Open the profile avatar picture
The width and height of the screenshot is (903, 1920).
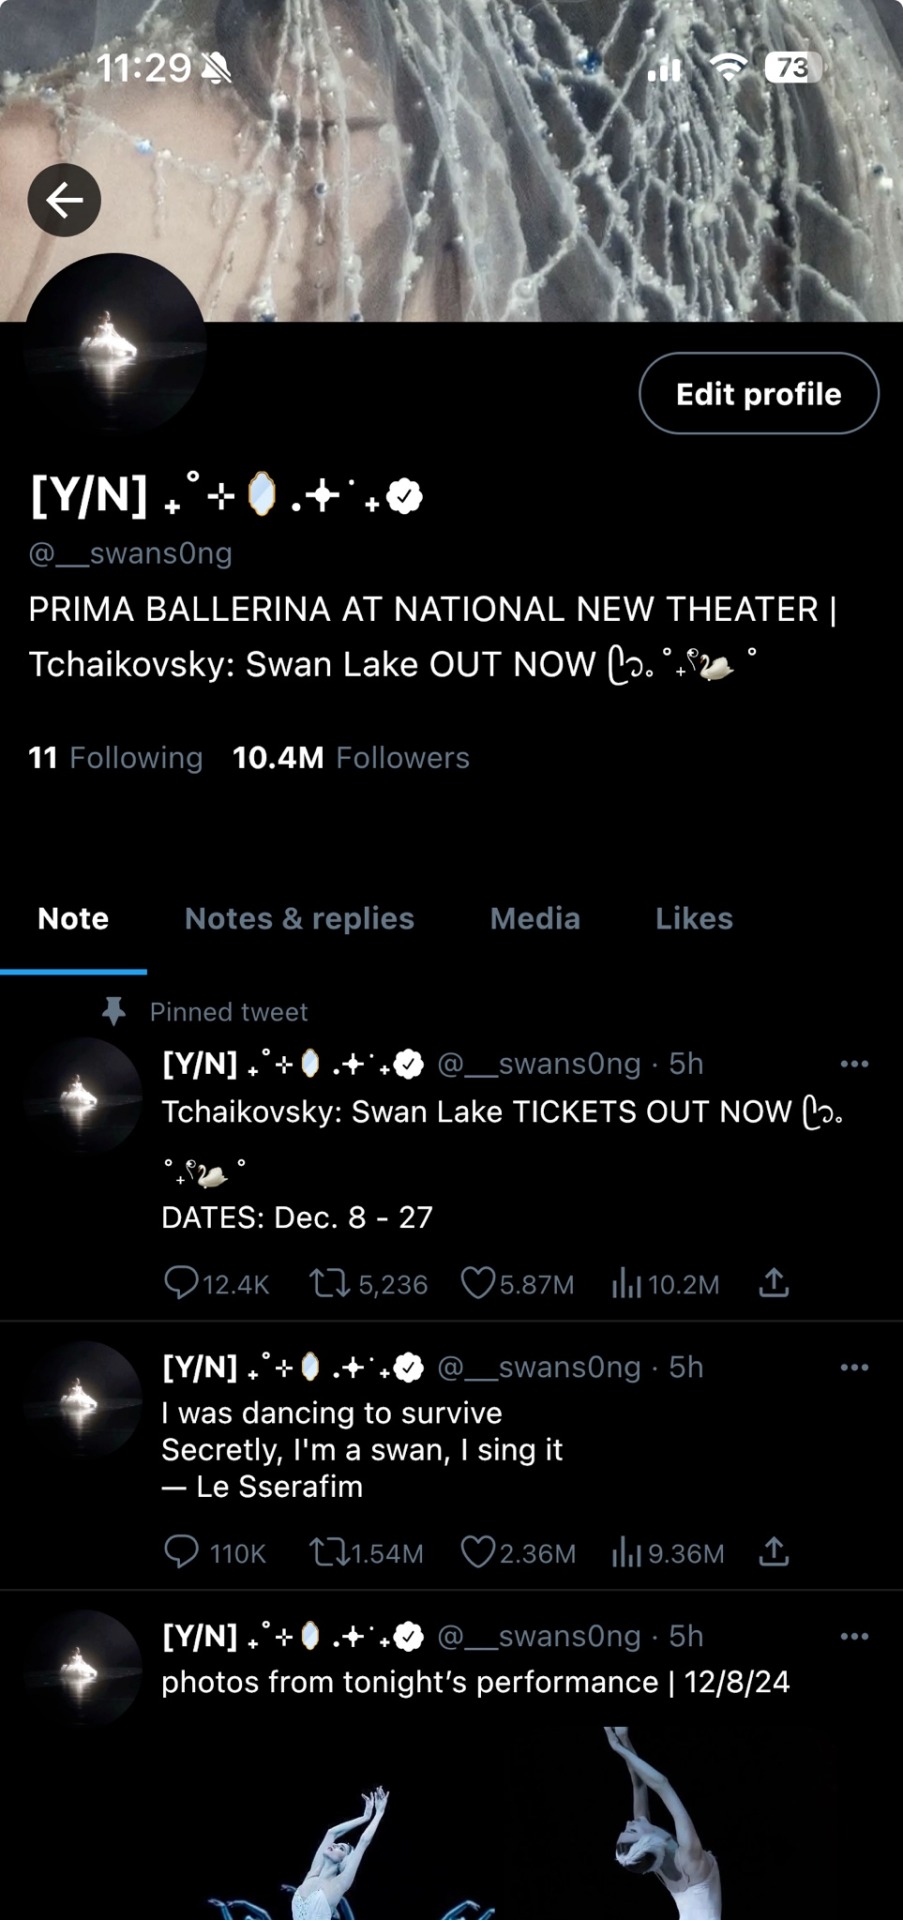pyautogui.click(x=115, y=343)
